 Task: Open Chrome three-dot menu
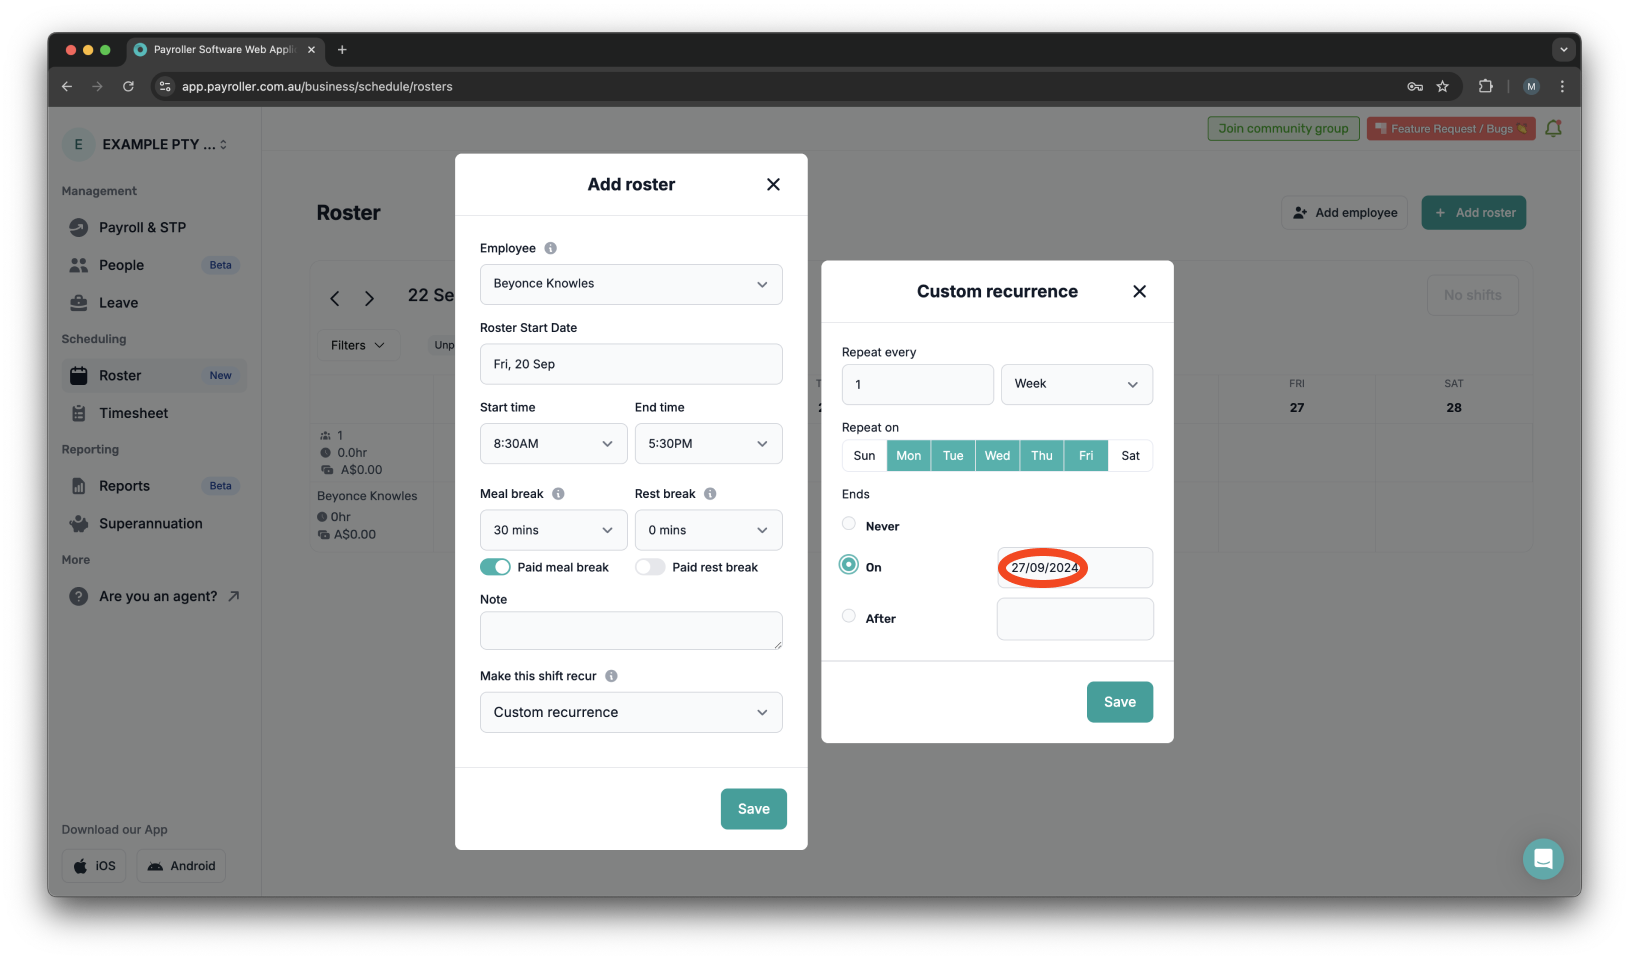(1562, 87)
